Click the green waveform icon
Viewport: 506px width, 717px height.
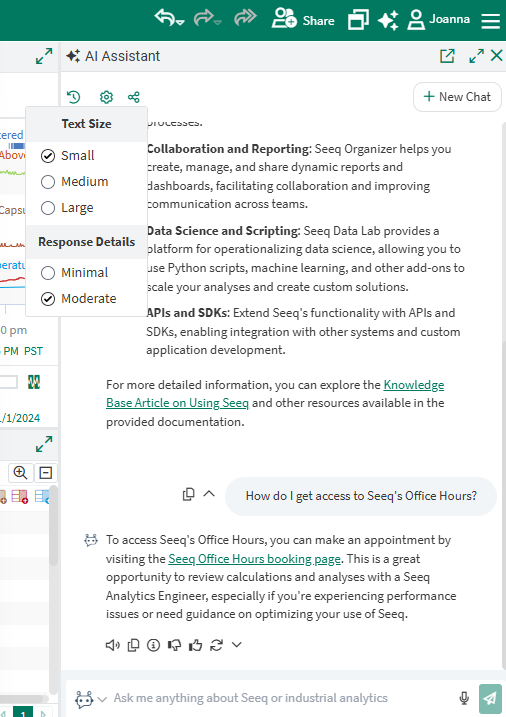pos(34,382)
